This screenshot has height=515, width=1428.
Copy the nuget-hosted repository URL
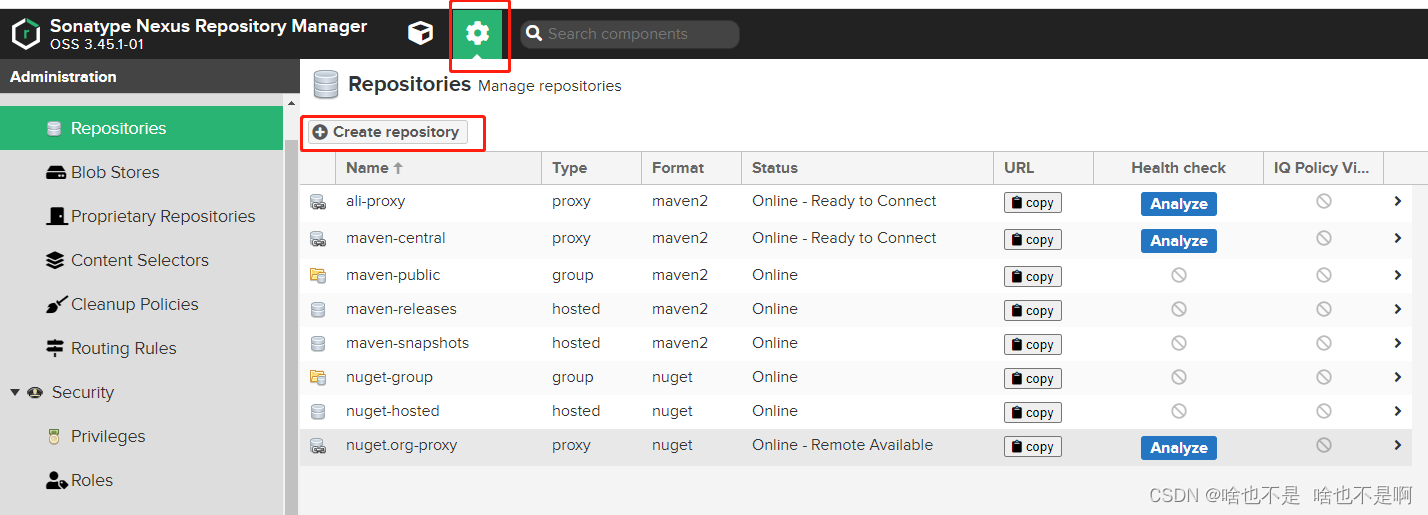[x=1032, y=413]
